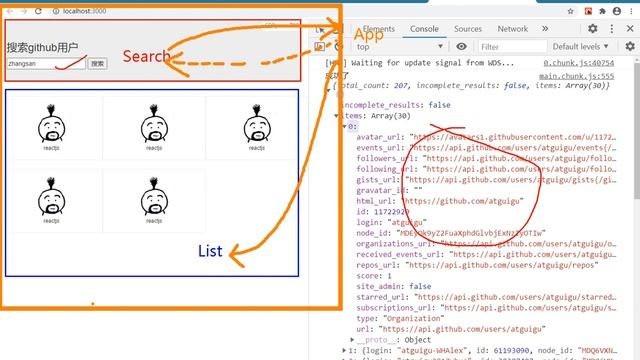Click the html_url value https://github.com/atguigu

pos(462,201)
